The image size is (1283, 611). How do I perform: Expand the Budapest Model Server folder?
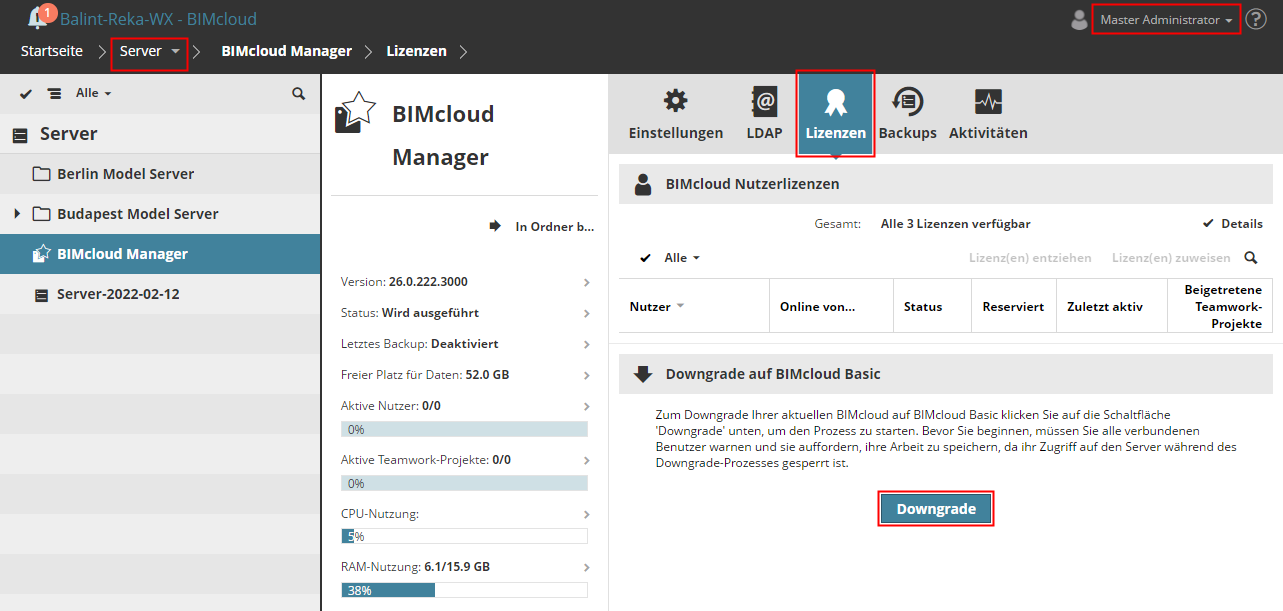(17, 214)
